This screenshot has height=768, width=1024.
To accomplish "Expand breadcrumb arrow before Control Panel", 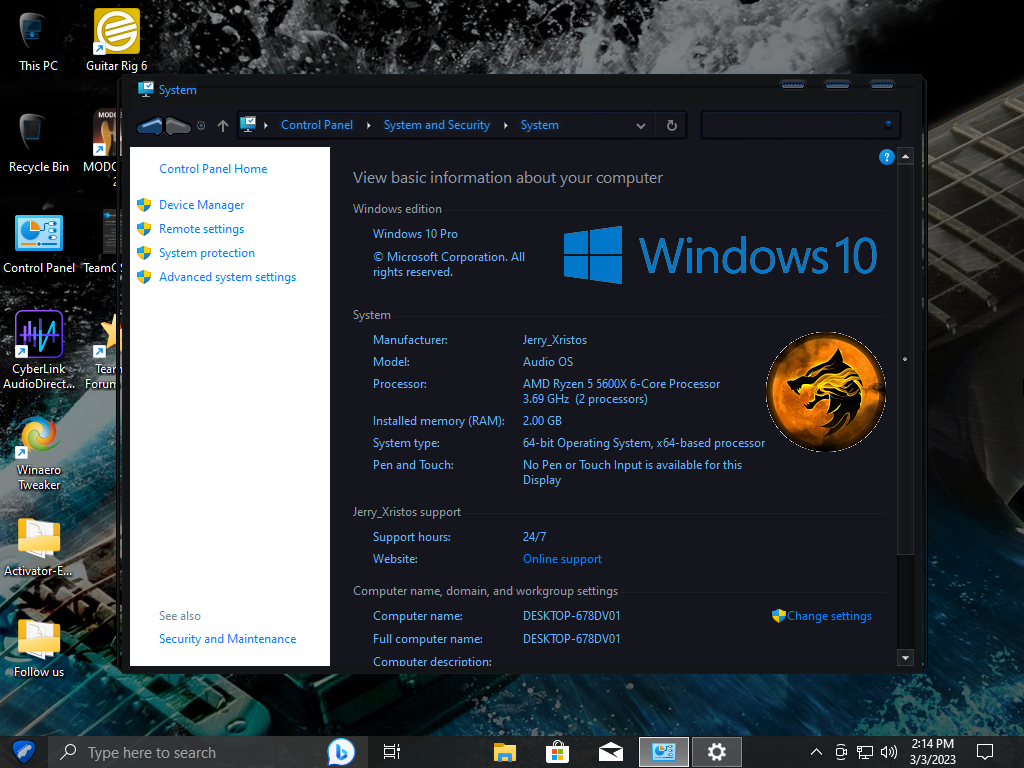I will [266, 125].
